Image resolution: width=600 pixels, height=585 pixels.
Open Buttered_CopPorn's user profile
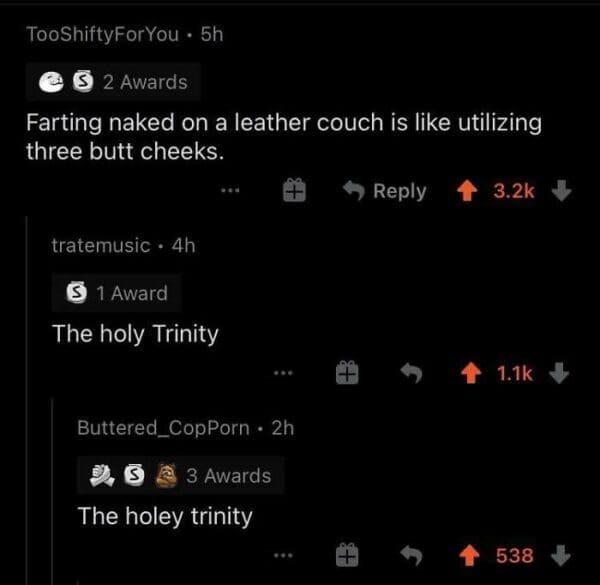click(x=163, y=427)
